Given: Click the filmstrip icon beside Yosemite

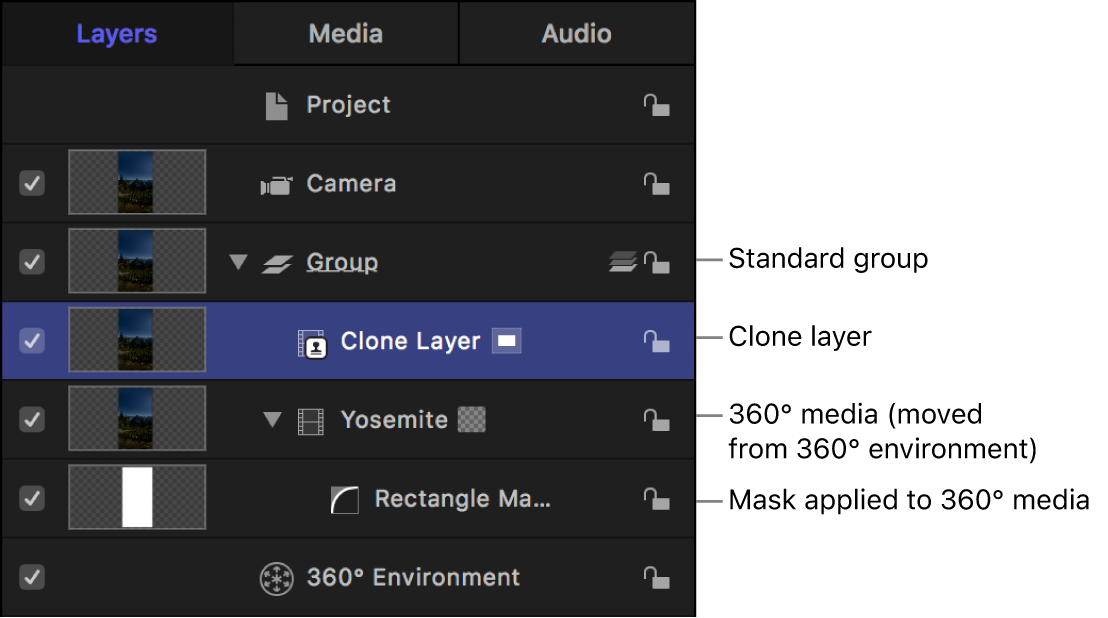Looking at the screenshot, I should 312,419.
